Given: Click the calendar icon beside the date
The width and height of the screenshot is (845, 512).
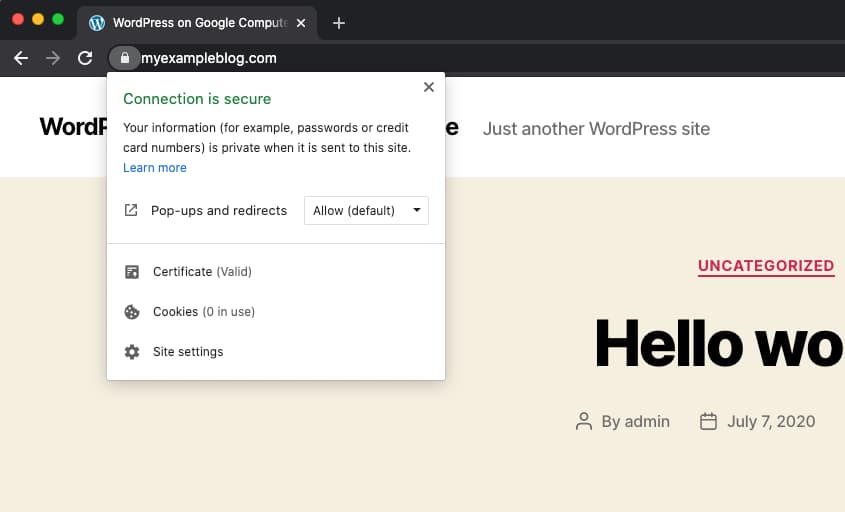Looking at the screenshot, I should pyautogui.click(x=708, y=421).
